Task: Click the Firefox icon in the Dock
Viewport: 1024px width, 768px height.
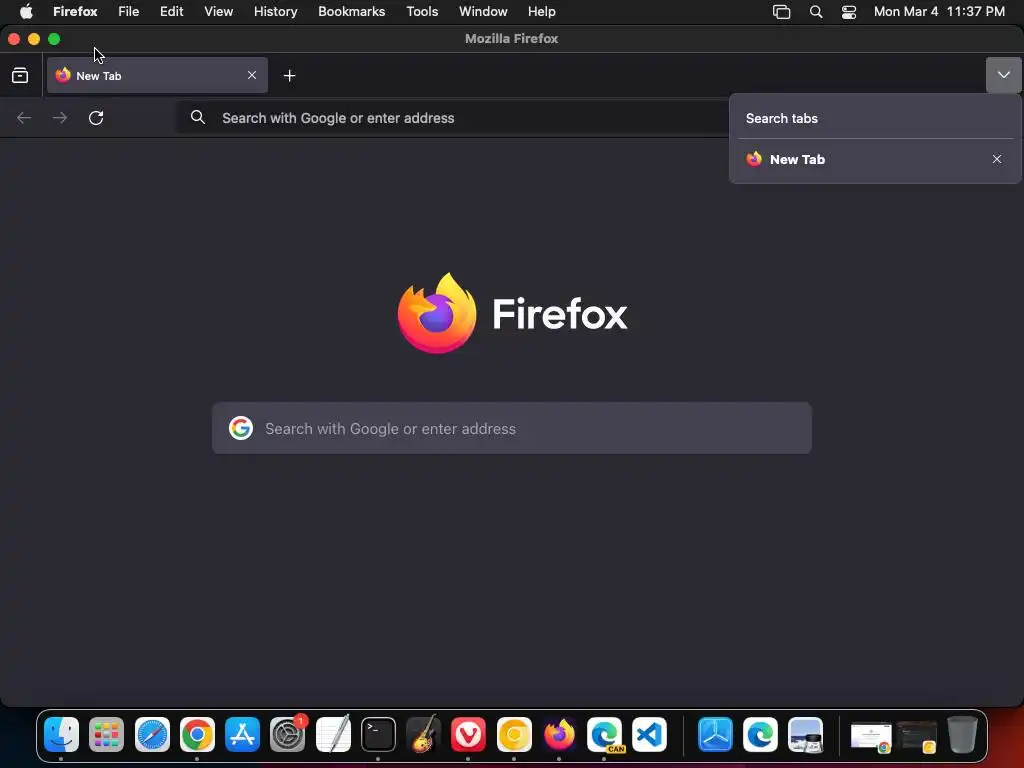Action: tap(559, 735)
